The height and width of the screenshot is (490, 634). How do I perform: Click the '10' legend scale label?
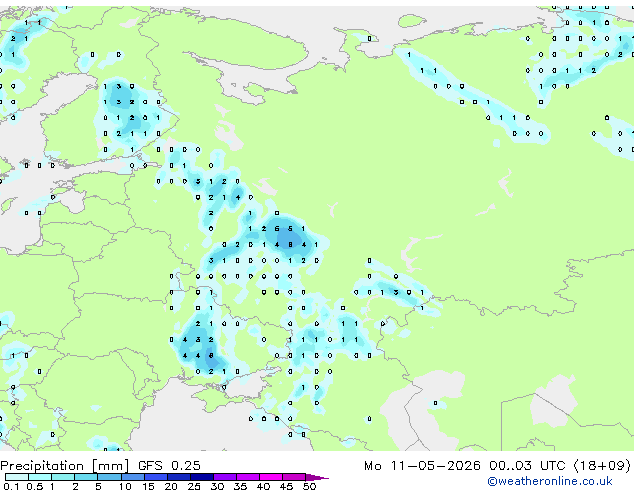(125, 486)
